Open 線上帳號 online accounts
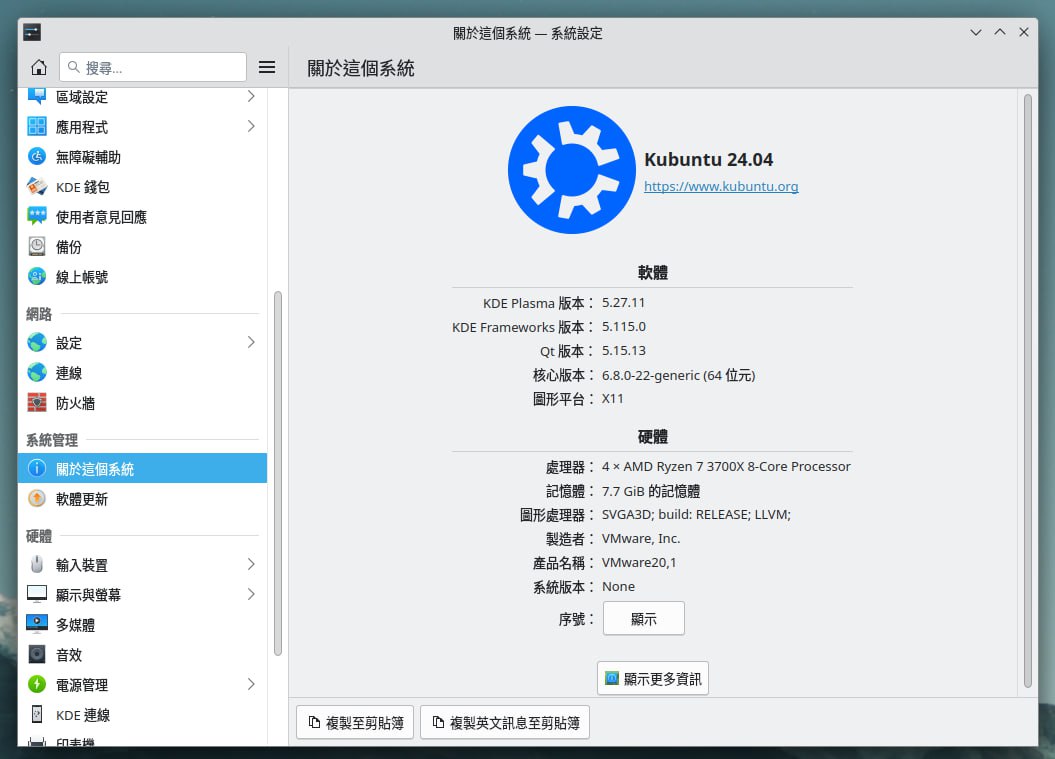This screenshot has width=1055, height=759. click(x=82, y=277)
